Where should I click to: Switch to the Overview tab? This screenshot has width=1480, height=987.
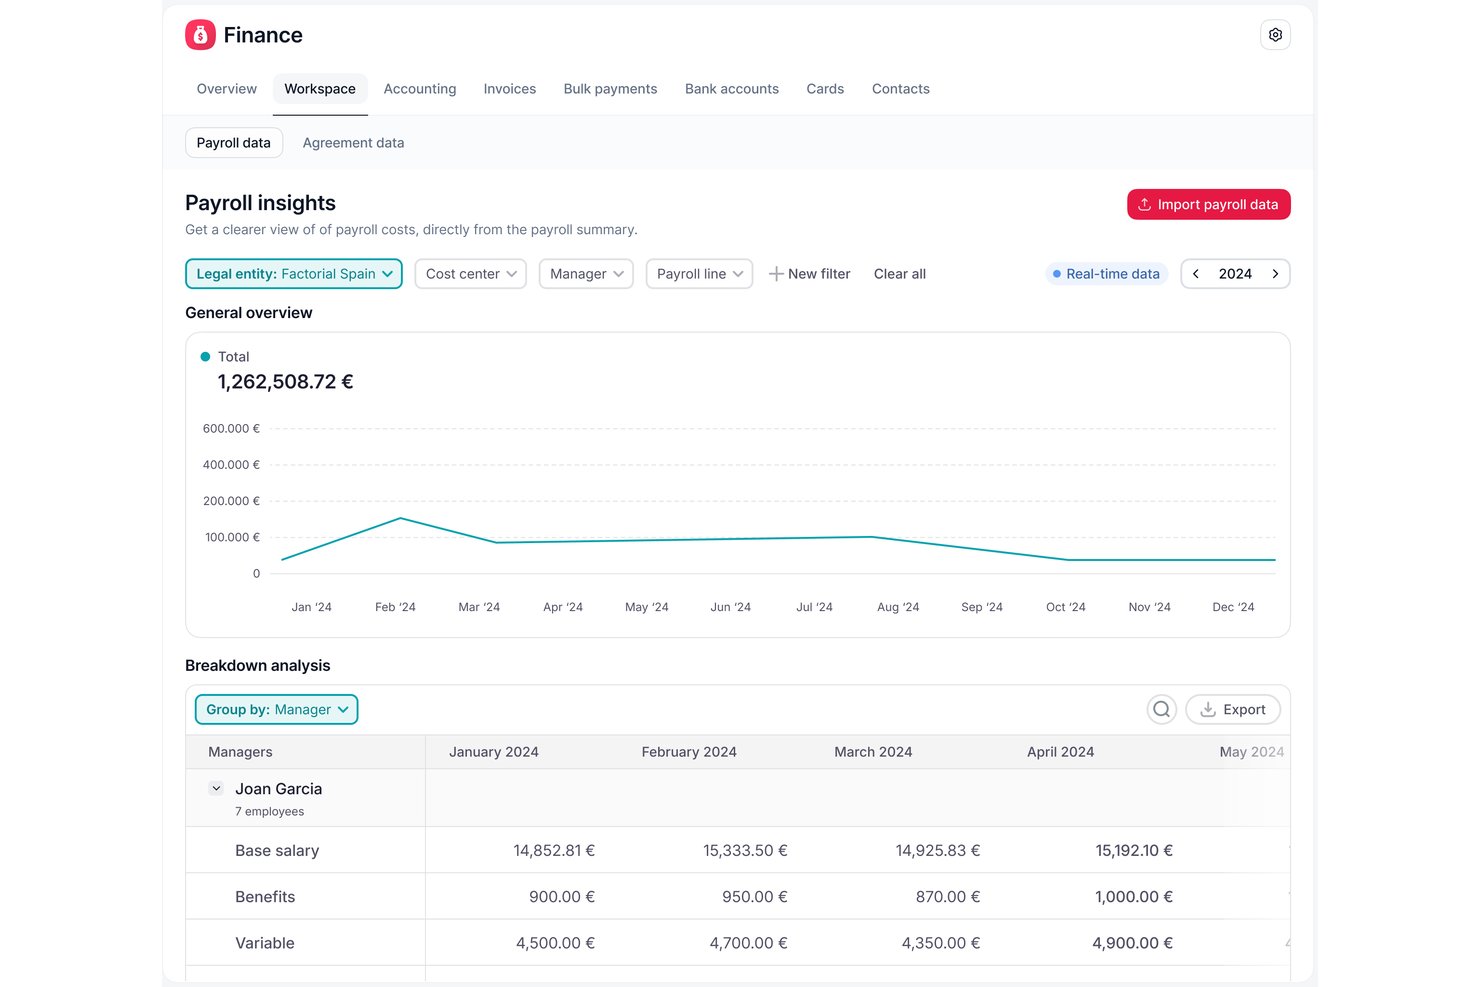tap(227, 89)
